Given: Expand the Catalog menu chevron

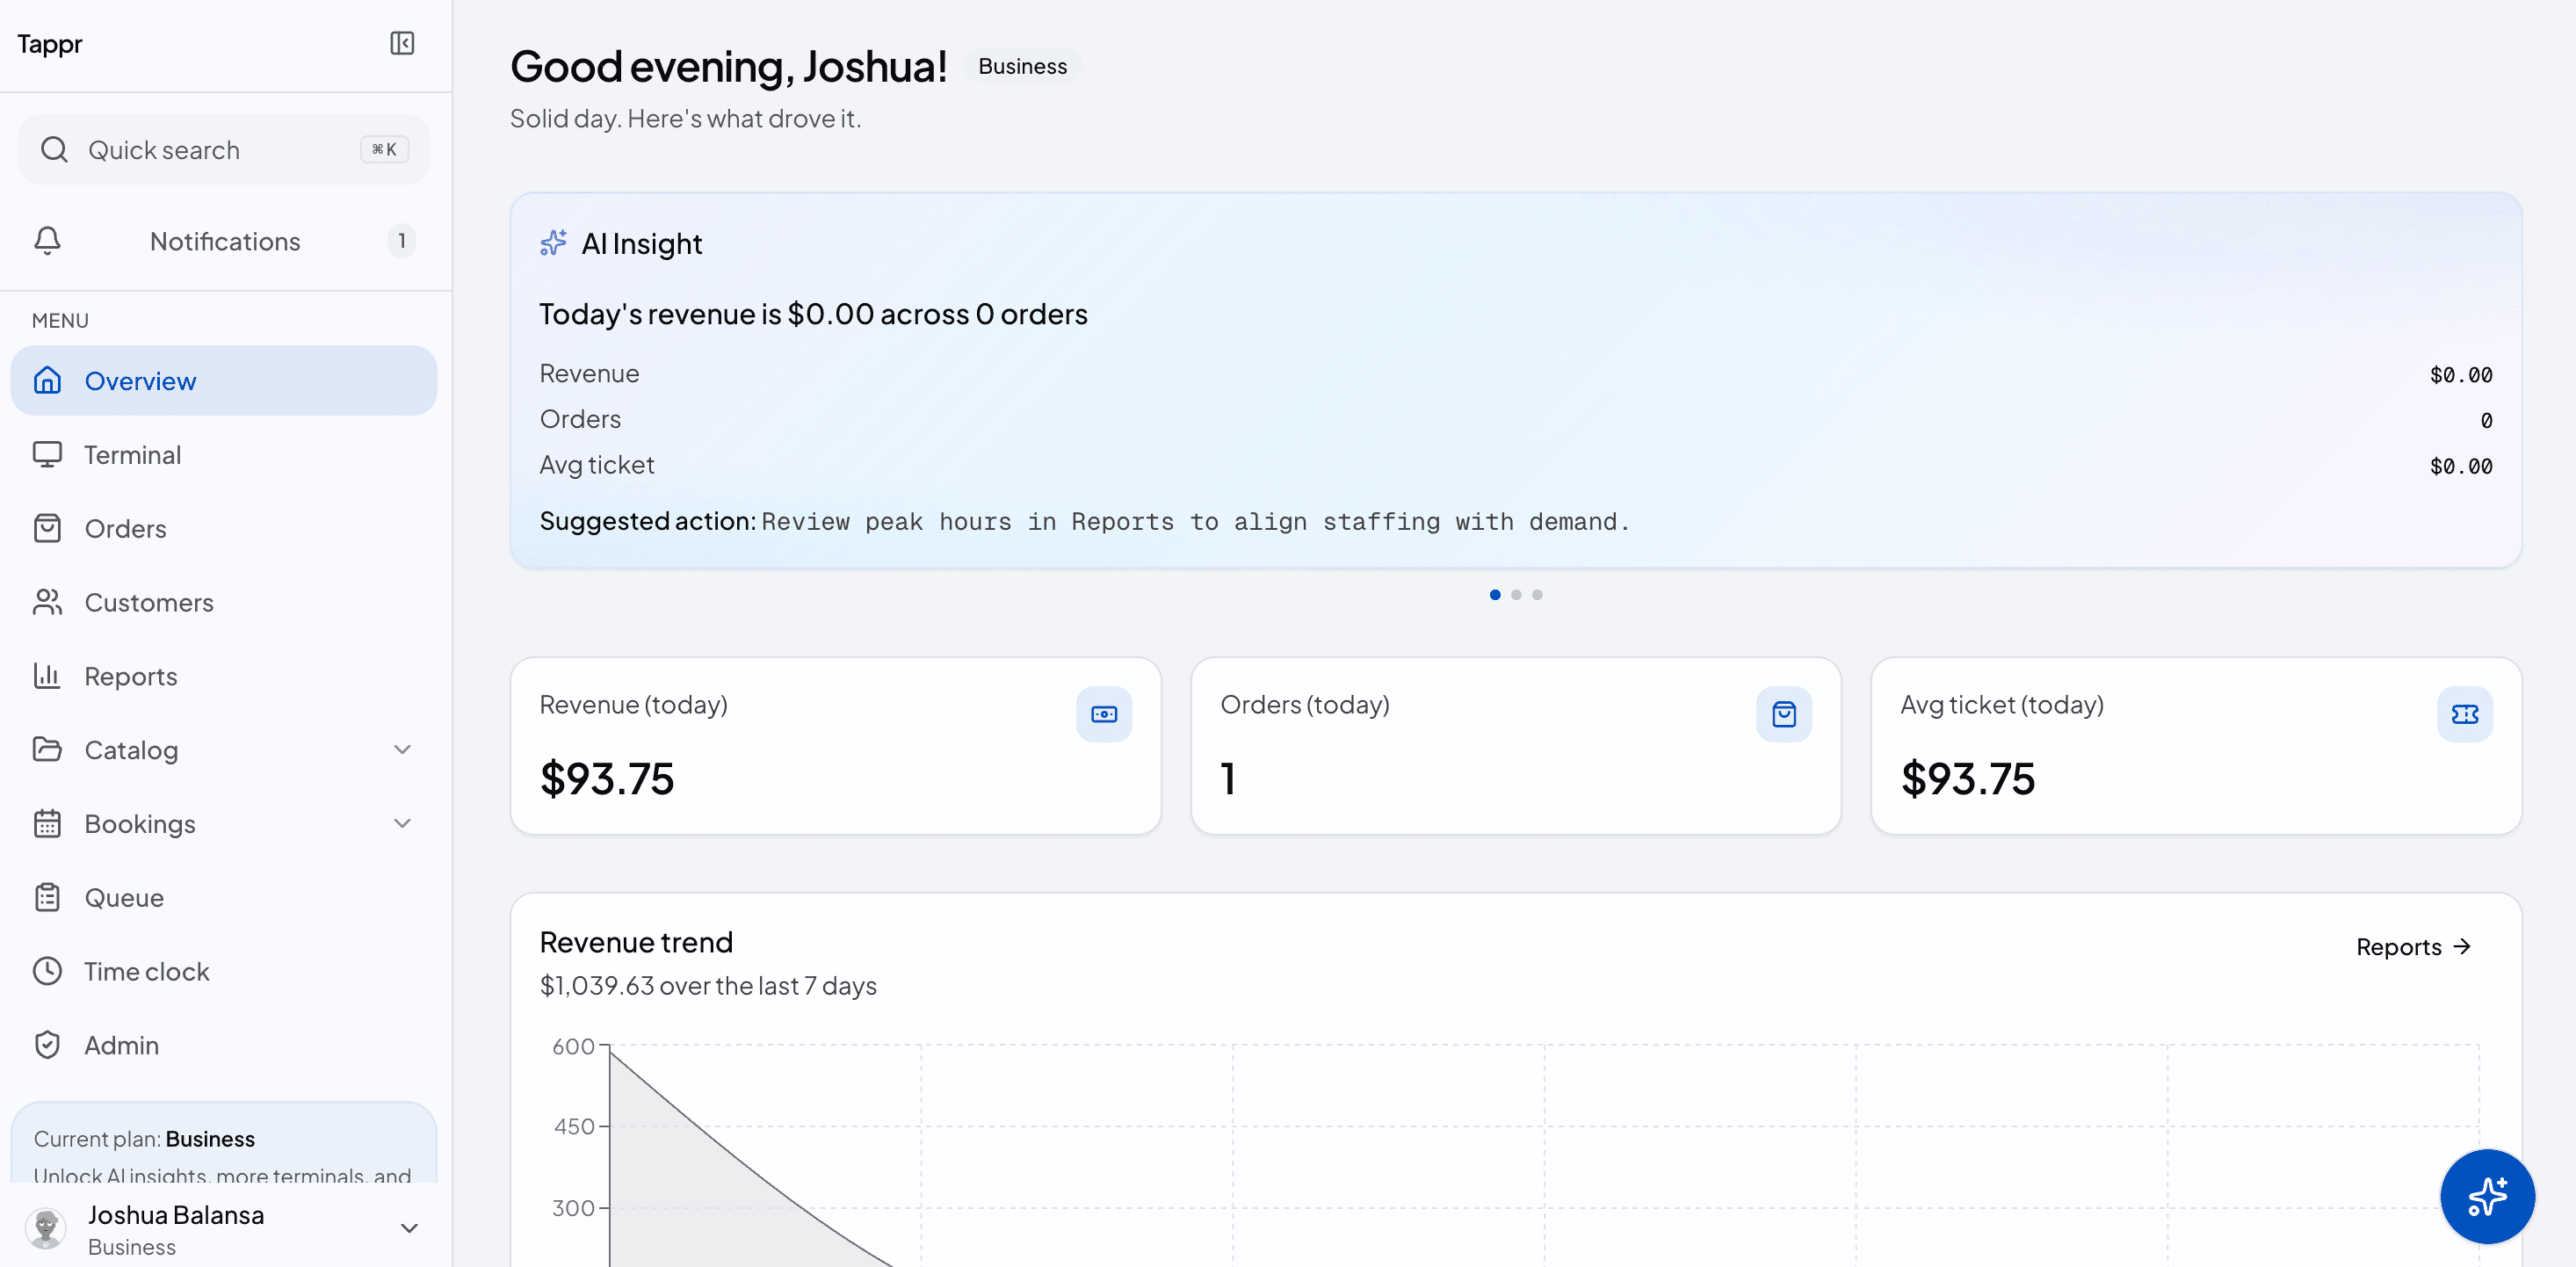Looking at the screenshot, I should (x=402, y=750).
